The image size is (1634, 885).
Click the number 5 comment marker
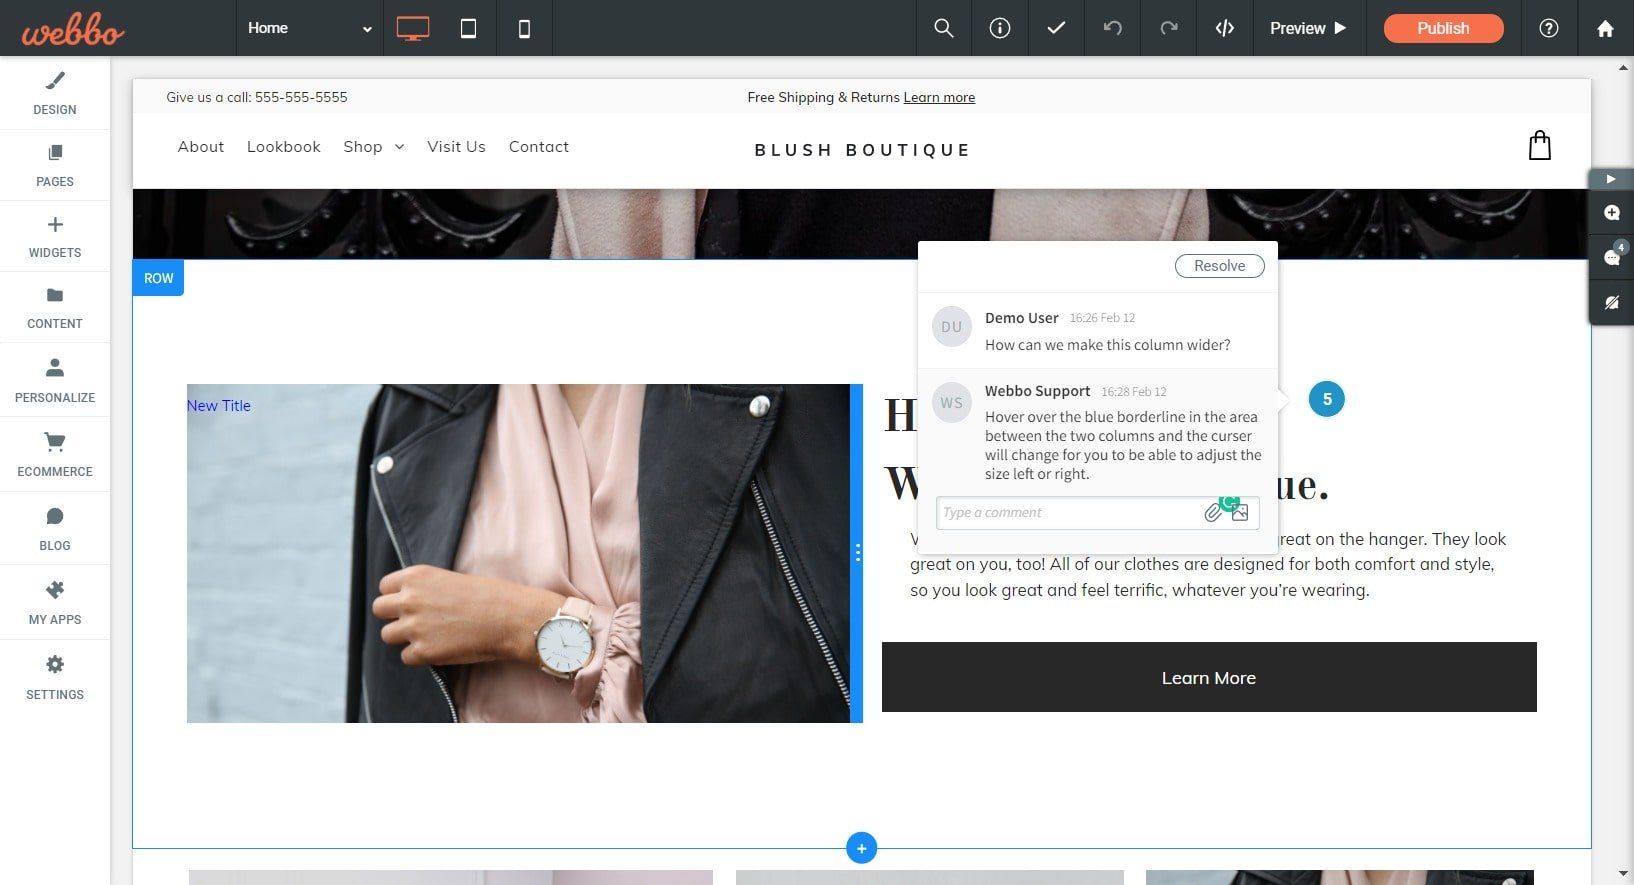pos(1327,399)
